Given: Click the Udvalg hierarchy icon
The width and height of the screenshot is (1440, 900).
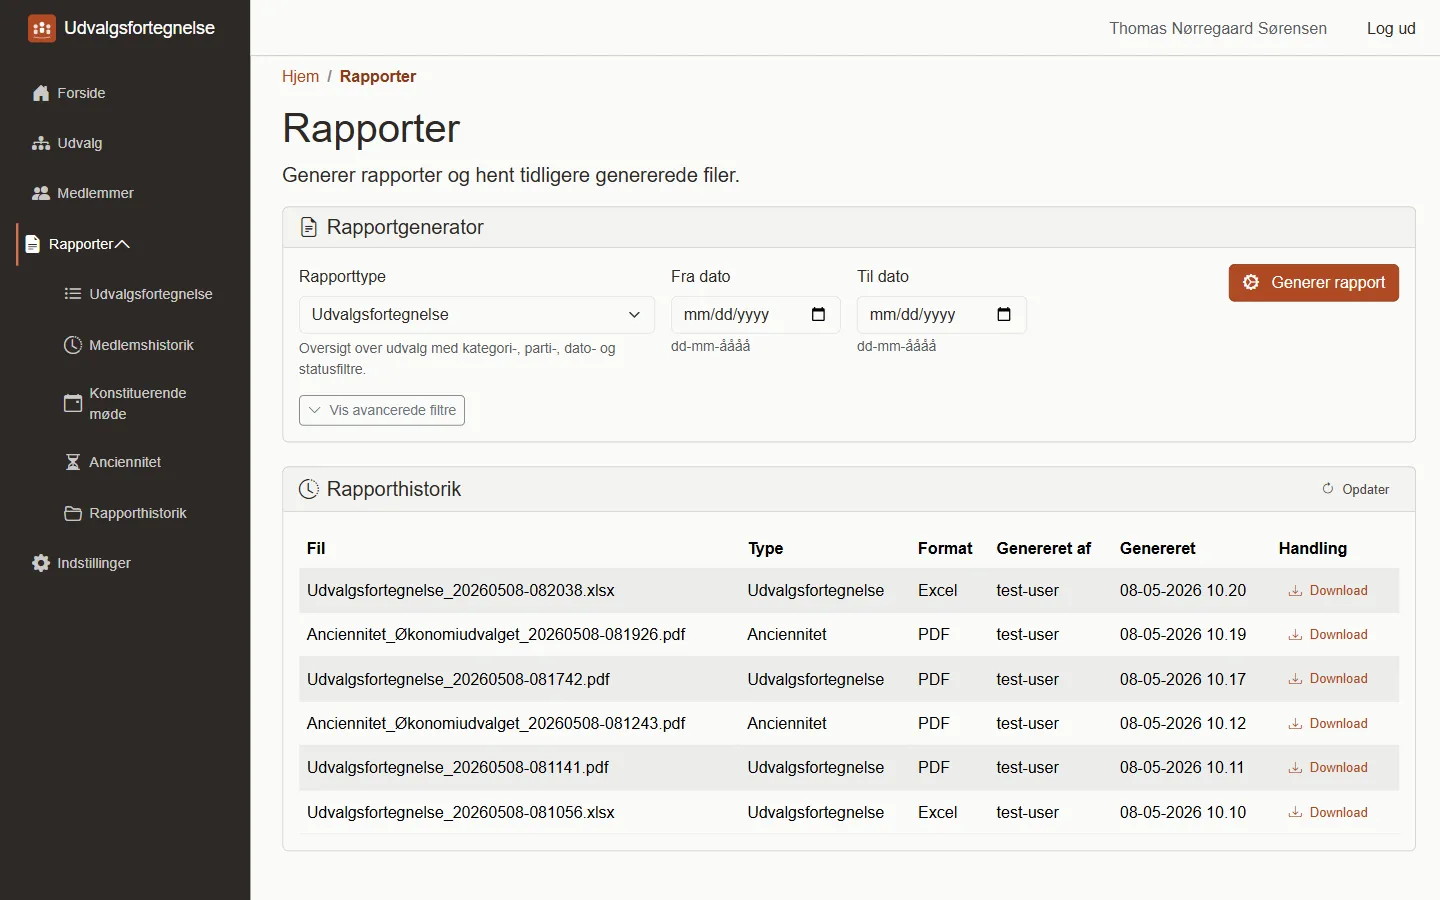Looking at the screenshot, I should click(x=41, y=143).
